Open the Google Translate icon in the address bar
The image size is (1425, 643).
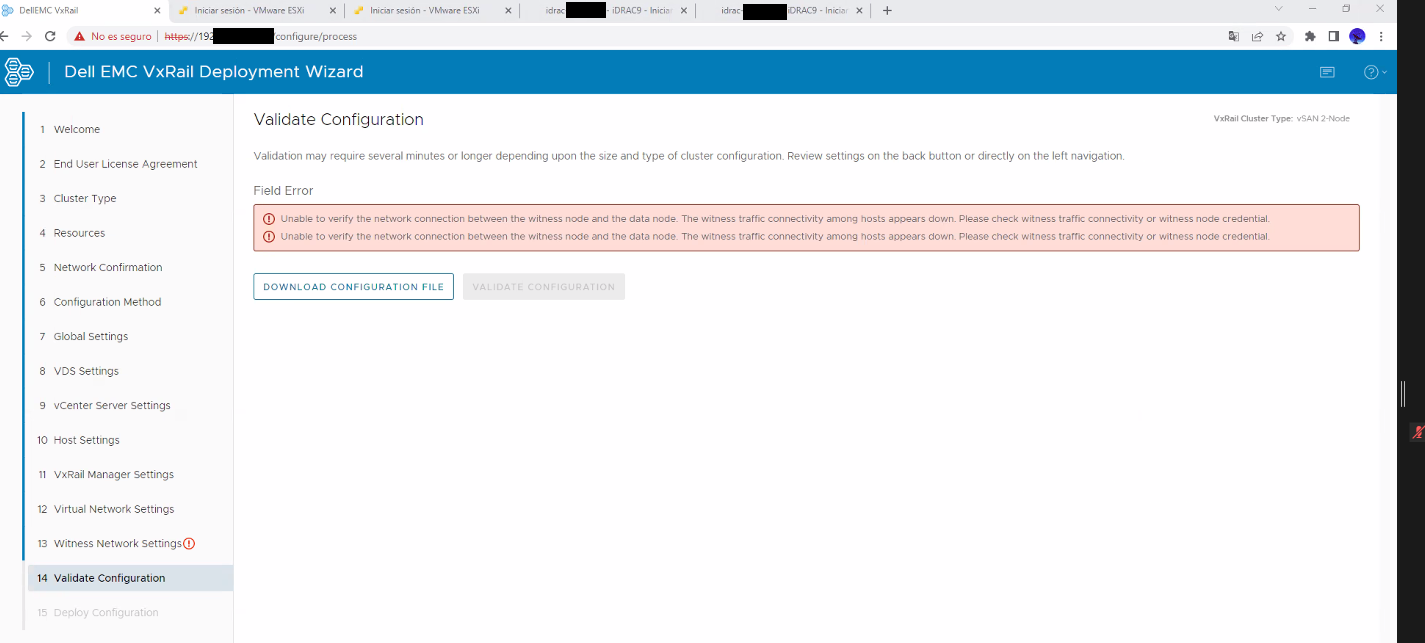tap(1233, 35)
